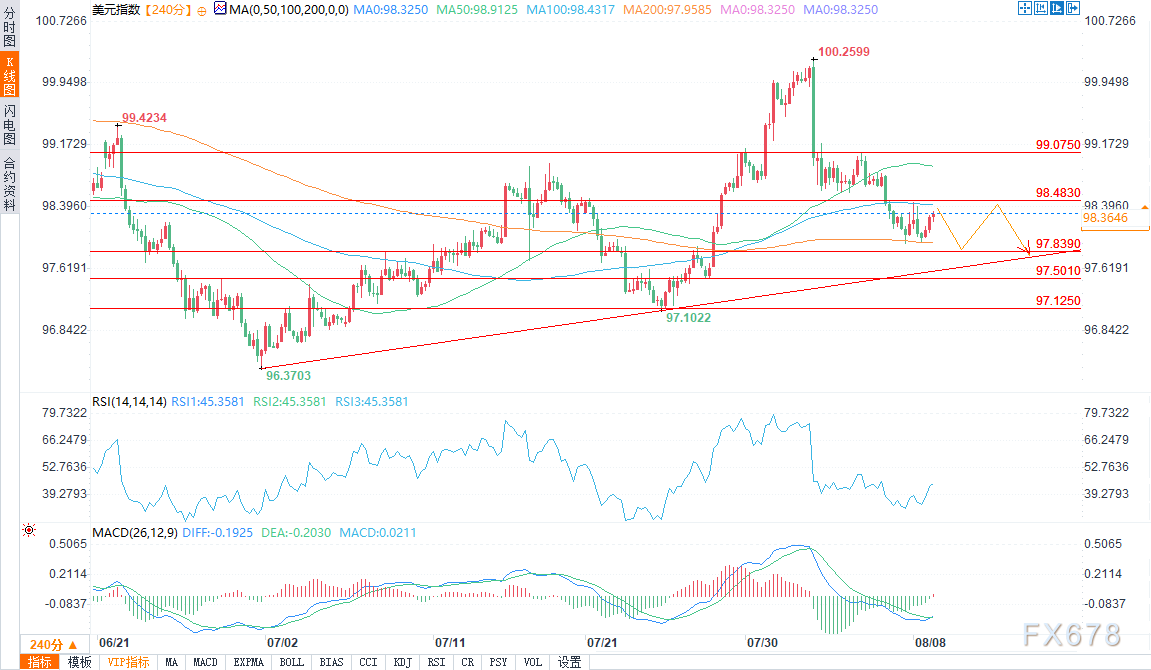Turn on the EXPMA indicator

[x=248, y=662]
